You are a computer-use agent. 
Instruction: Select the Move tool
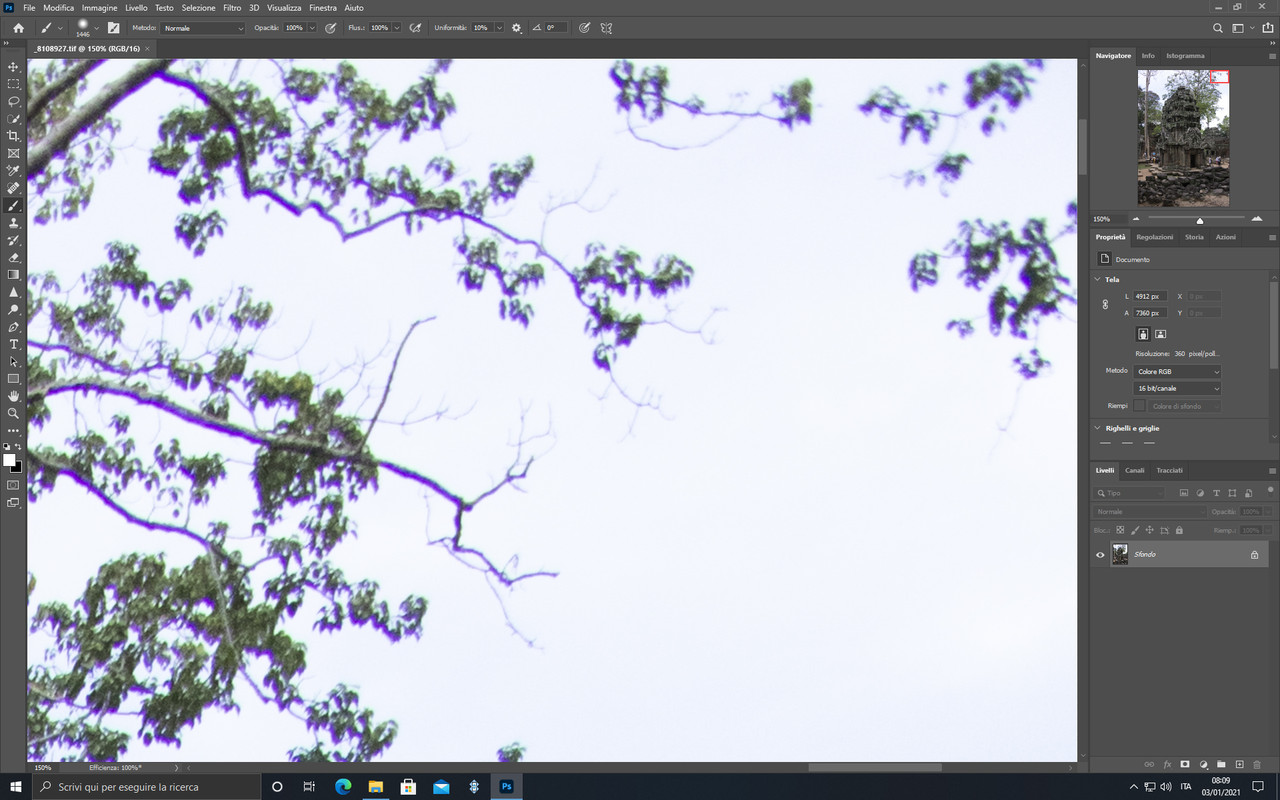point(13,67)
